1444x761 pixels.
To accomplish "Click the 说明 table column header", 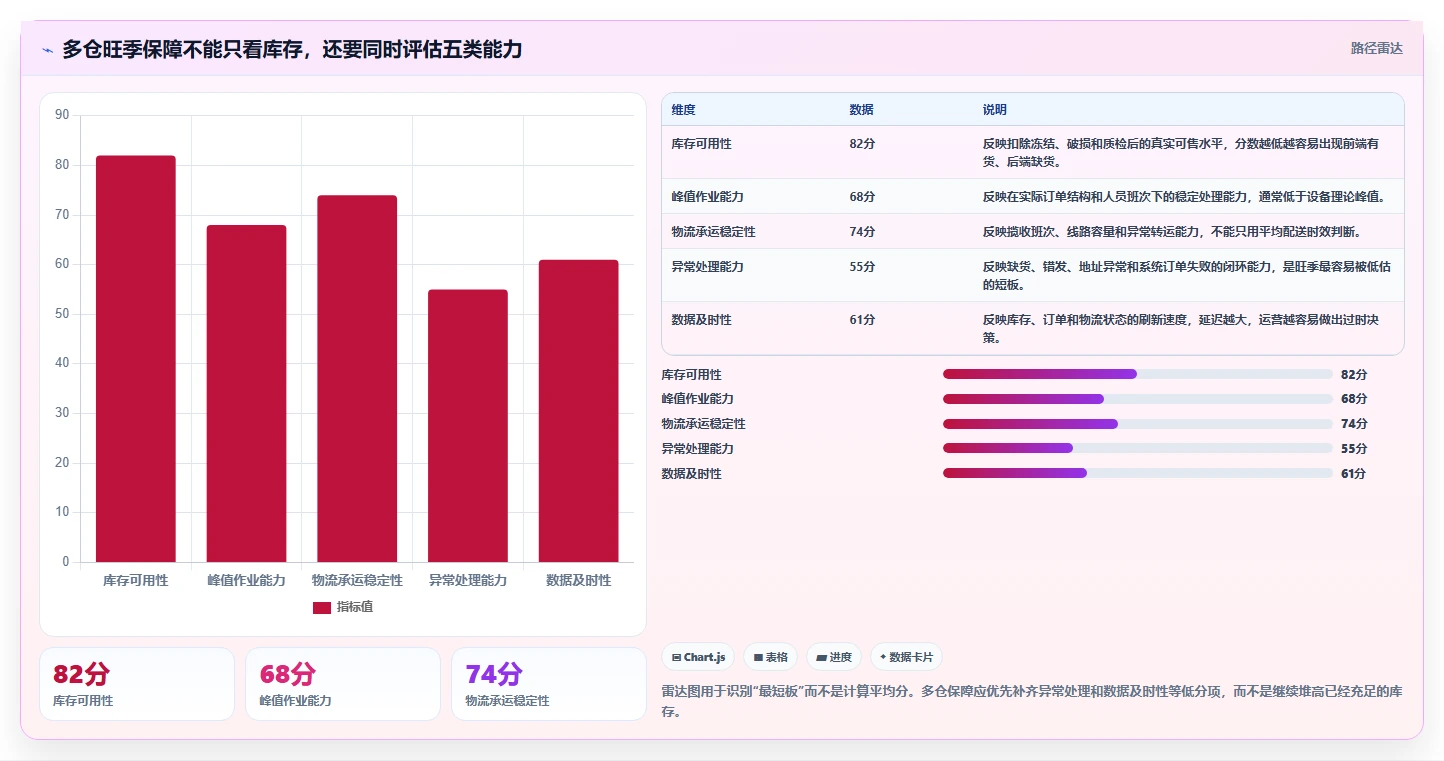I will [995, 110].
